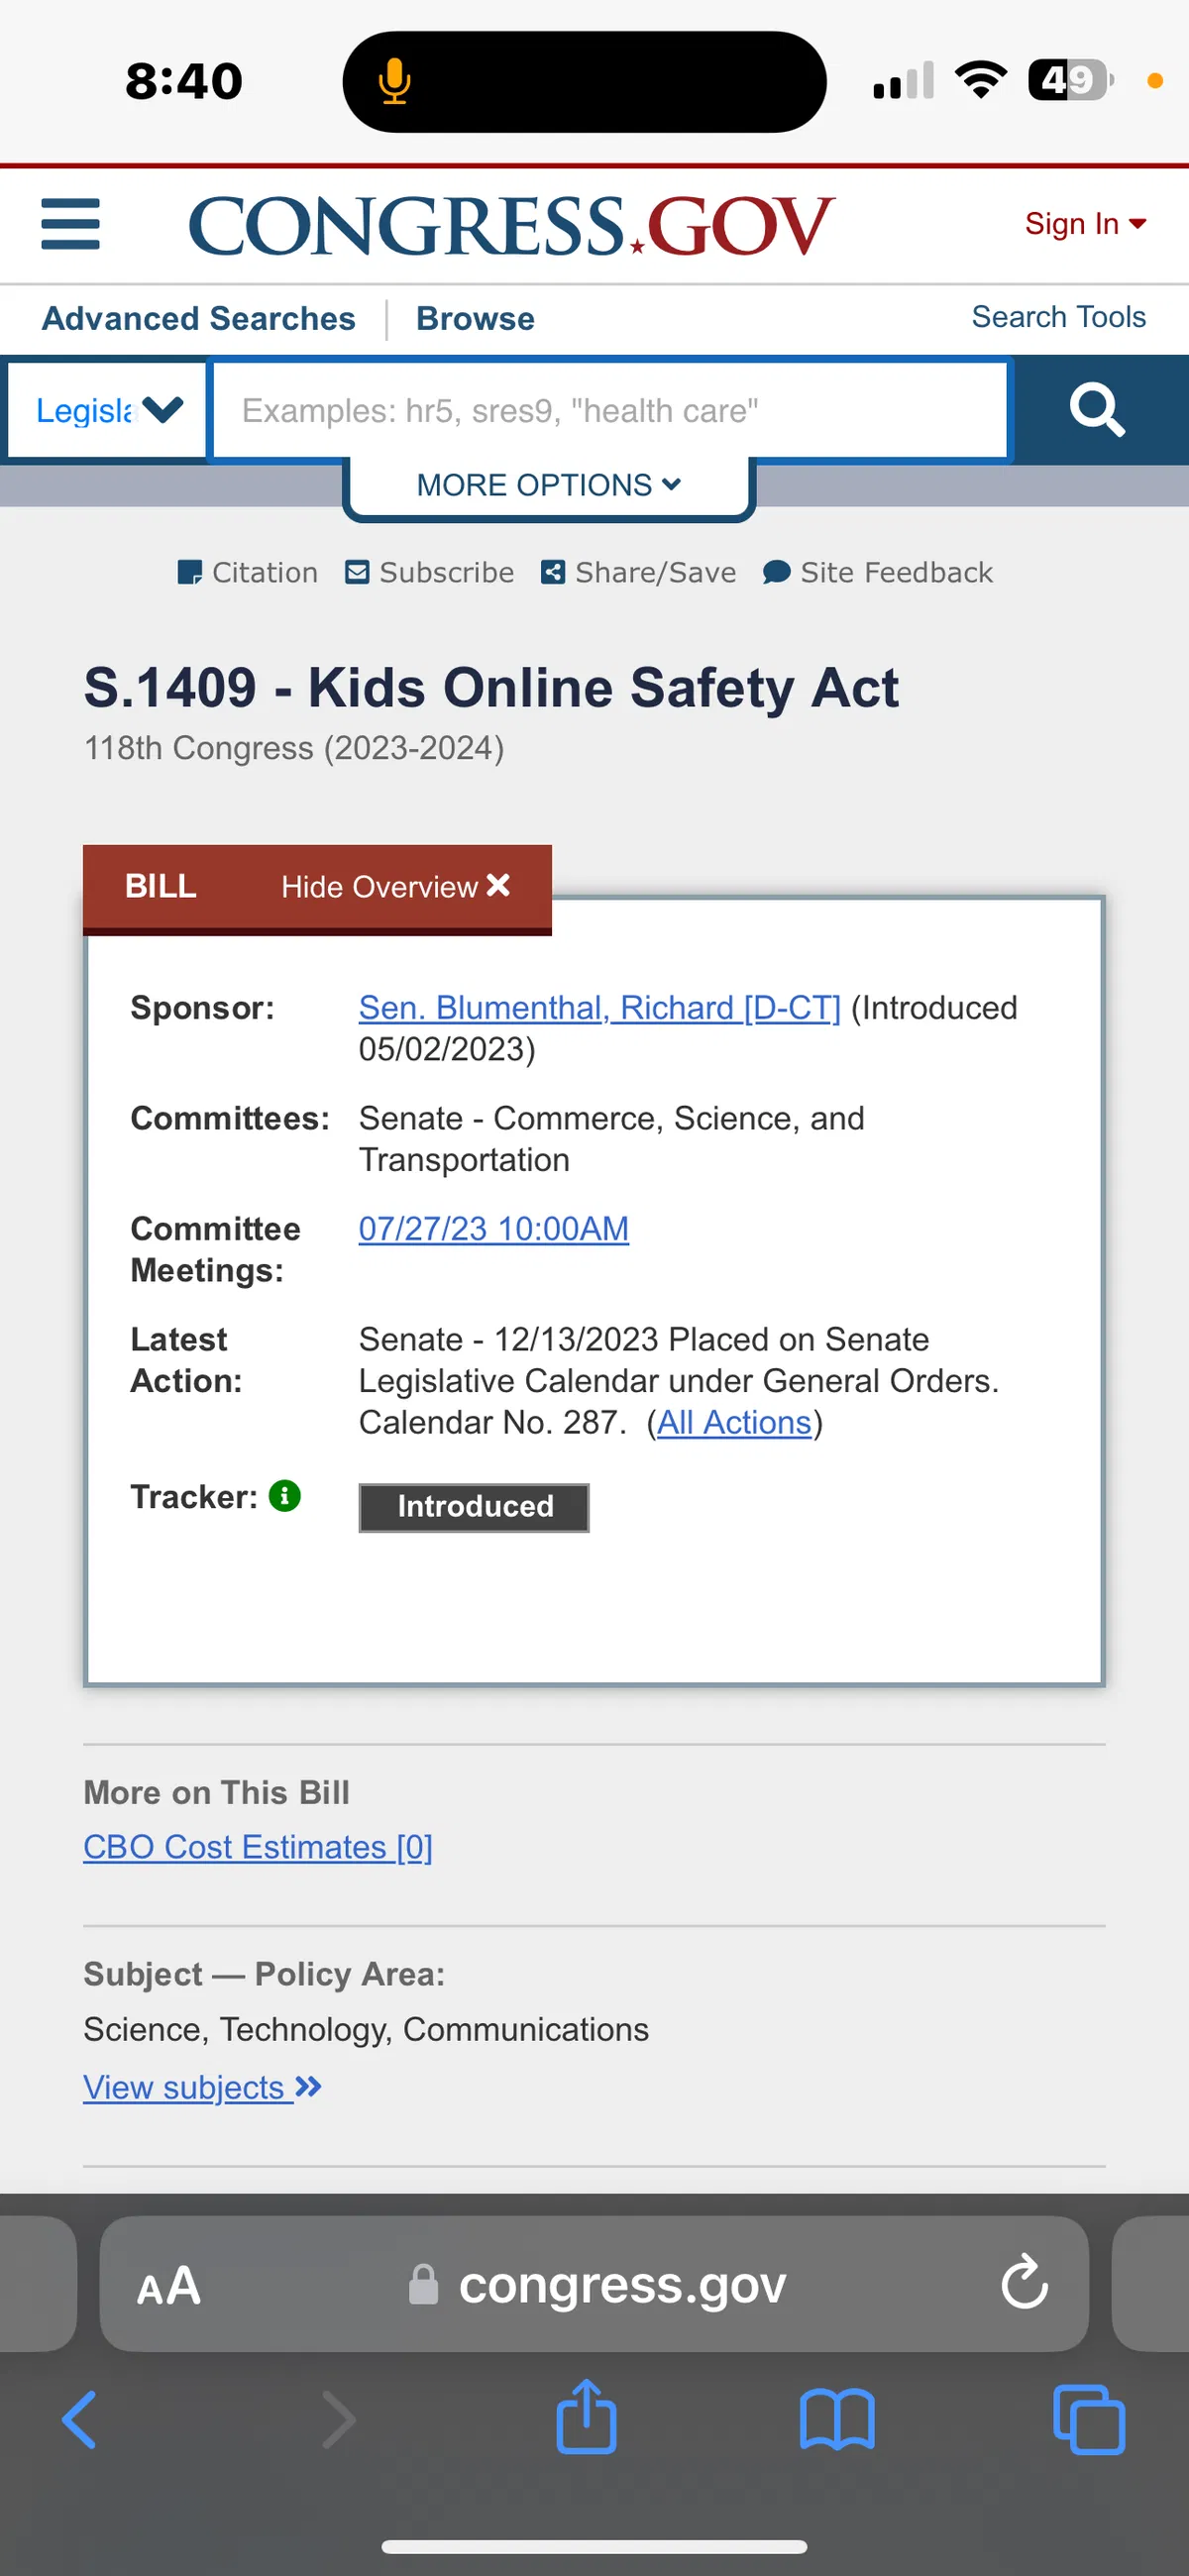The height and width of the screenshot is (2576, 1189).
Task: Expand MORE OPTIONS under search bar
Action: 549,485
